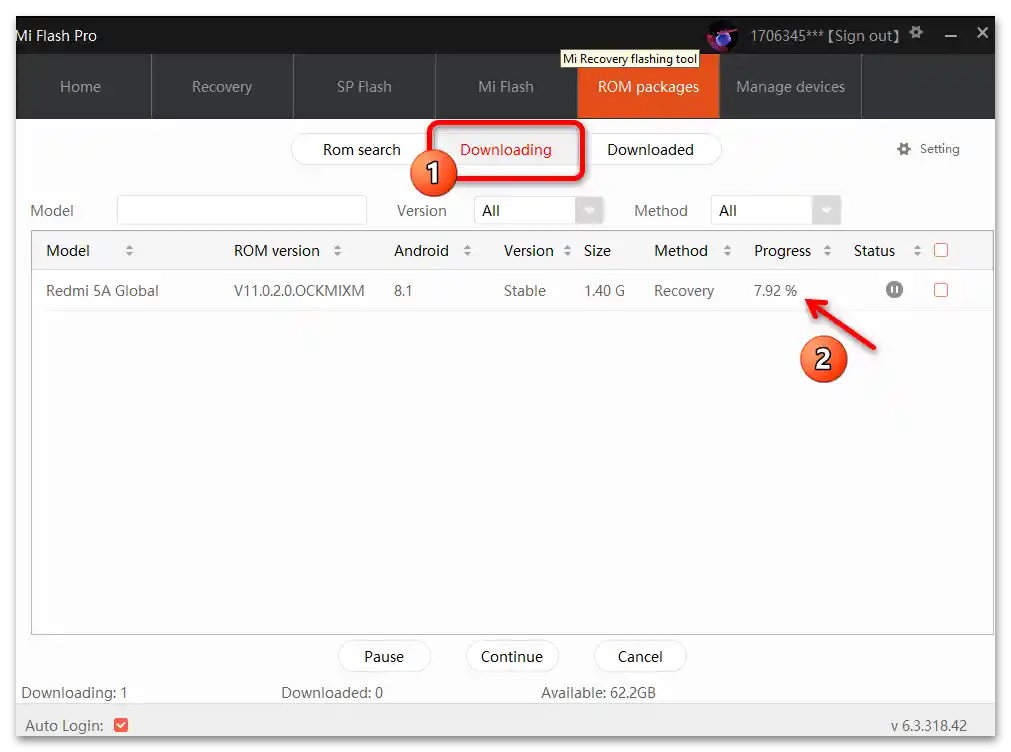The width and height of the screenshot is (1011, 752).
Task: Uncheck the Auto Login checkbox
Action: [x=121, y=725]
